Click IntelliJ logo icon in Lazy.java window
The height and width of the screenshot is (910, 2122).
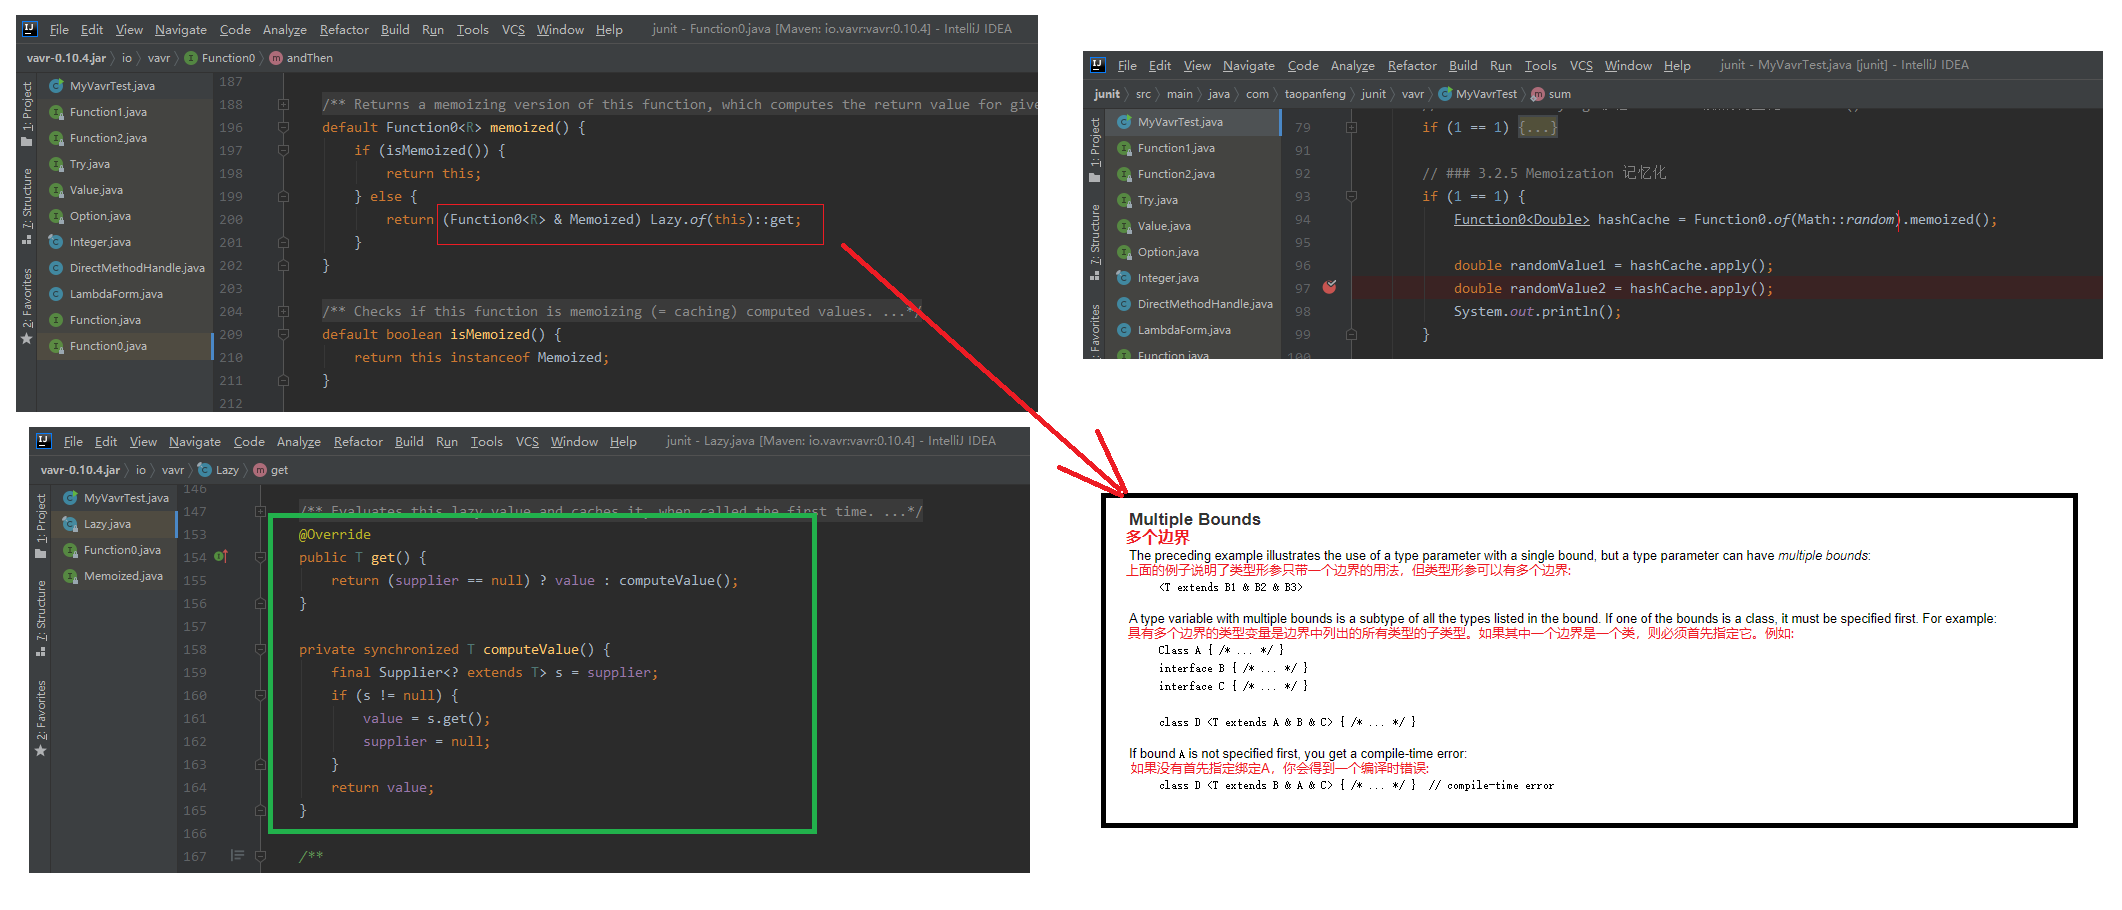pos(43,441)
